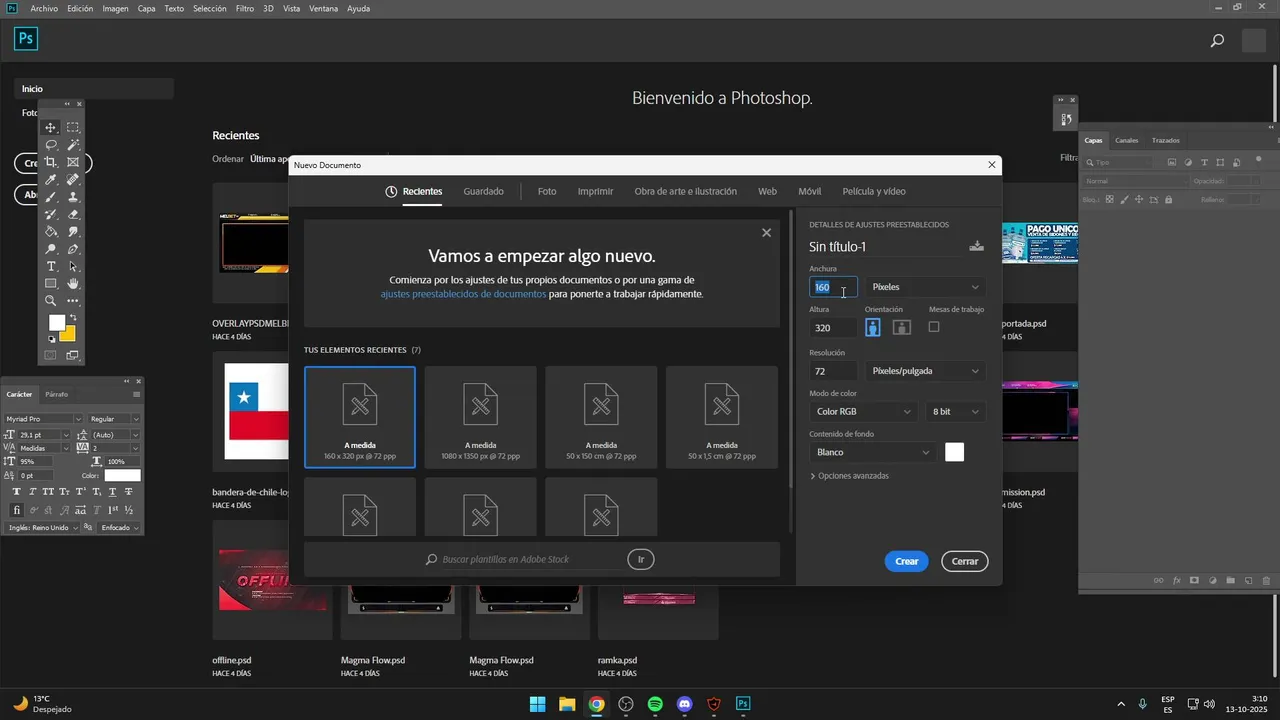The height and width of the screenshot is (720, 1280).
Task: Select the Zoom magnifier tool
Action: (x=51, y=301)
